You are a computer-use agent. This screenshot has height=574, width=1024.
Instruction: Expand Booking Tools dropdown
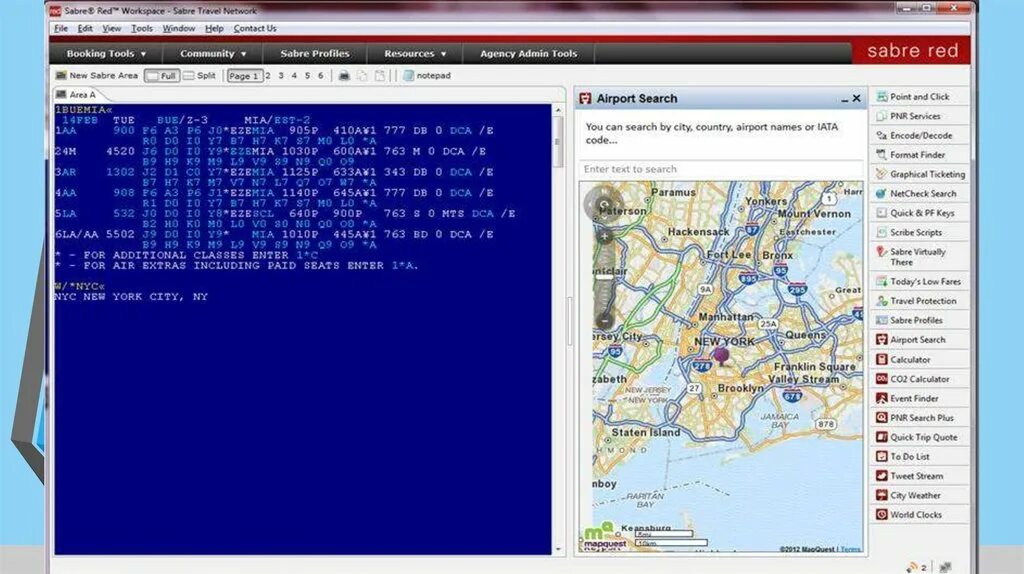coord(106,54)
